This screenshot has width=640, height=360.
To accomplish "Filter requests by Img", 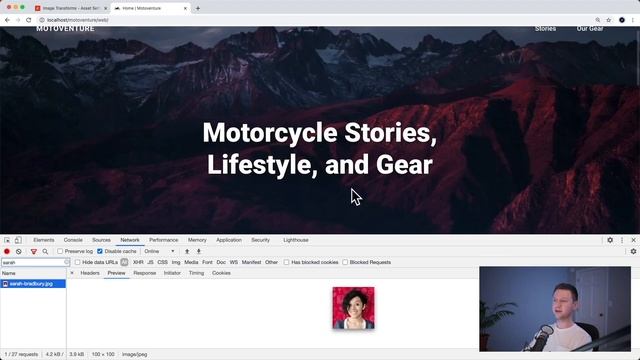I will coord(176,262).
